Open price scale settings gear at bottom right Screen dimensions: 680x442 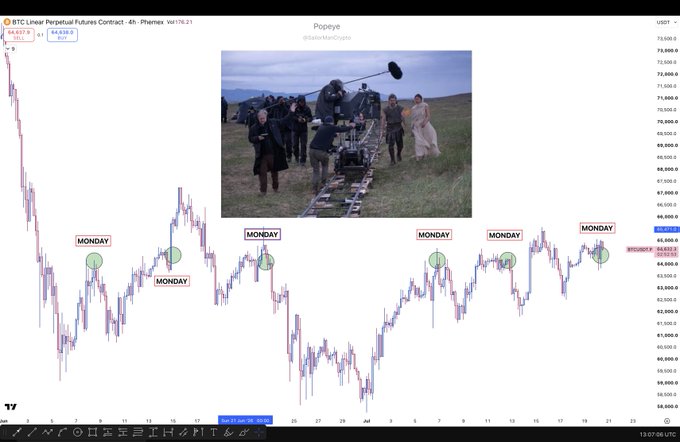click(x=667, y=421)
